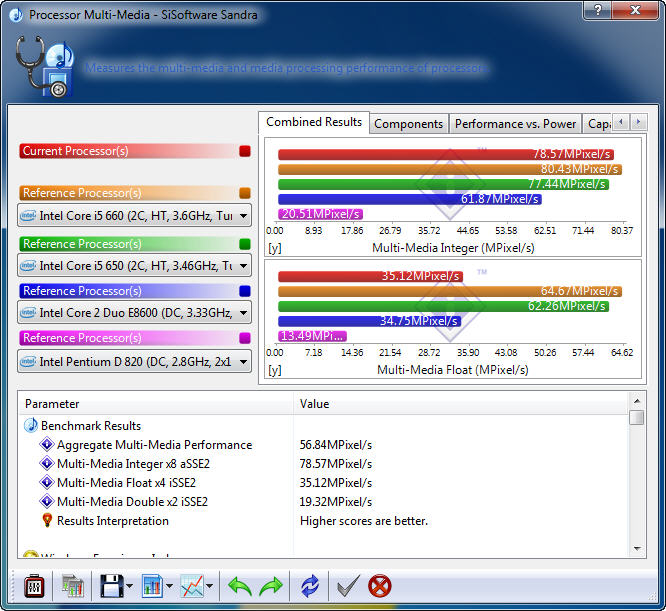This screenshot has height=611, width=666.
Task: Open the Intel Core 2 Duo E8600 dropdown
Action: 134,313
